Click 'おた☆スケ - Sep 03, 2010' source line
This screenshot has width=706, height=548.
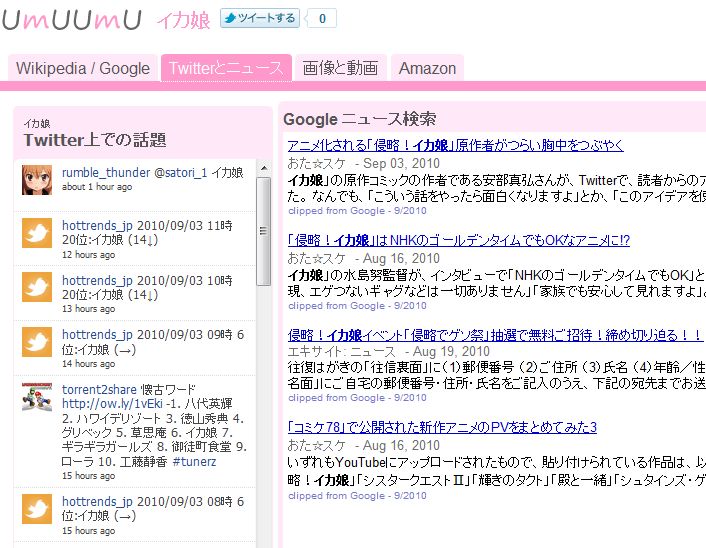tap(363, 163)
